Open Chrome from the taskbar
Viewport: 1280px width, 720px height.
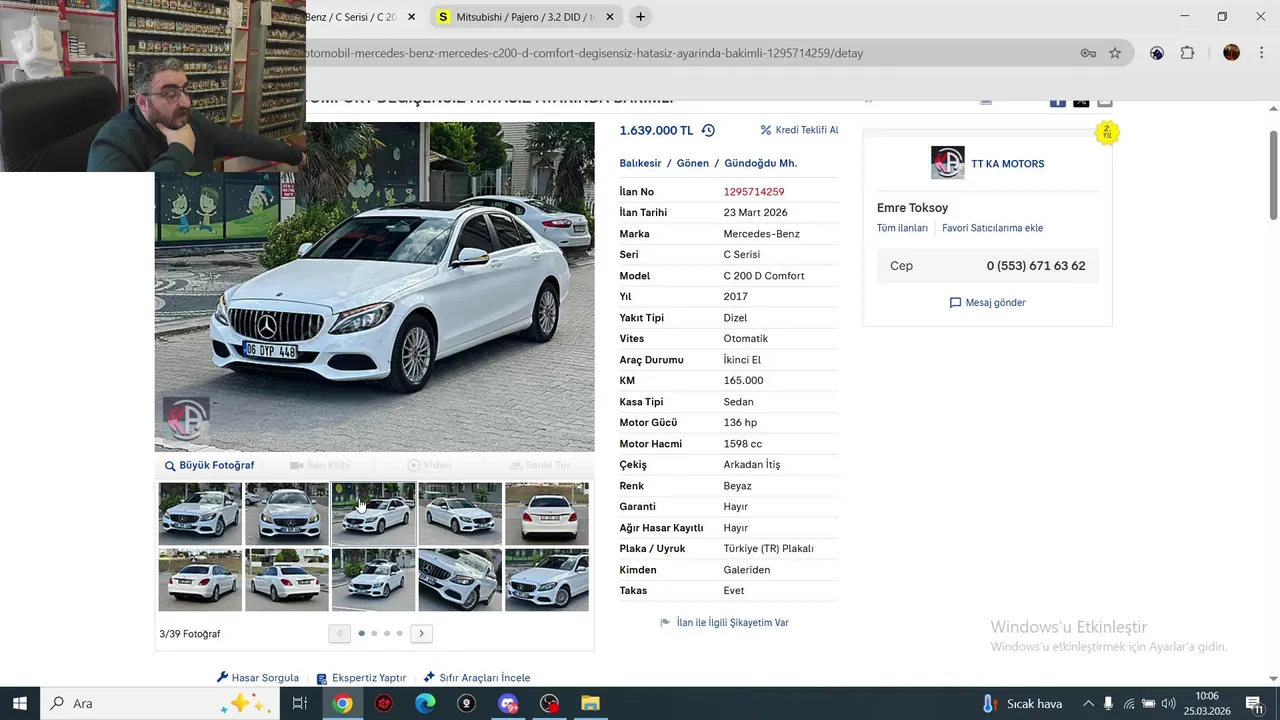342,703
